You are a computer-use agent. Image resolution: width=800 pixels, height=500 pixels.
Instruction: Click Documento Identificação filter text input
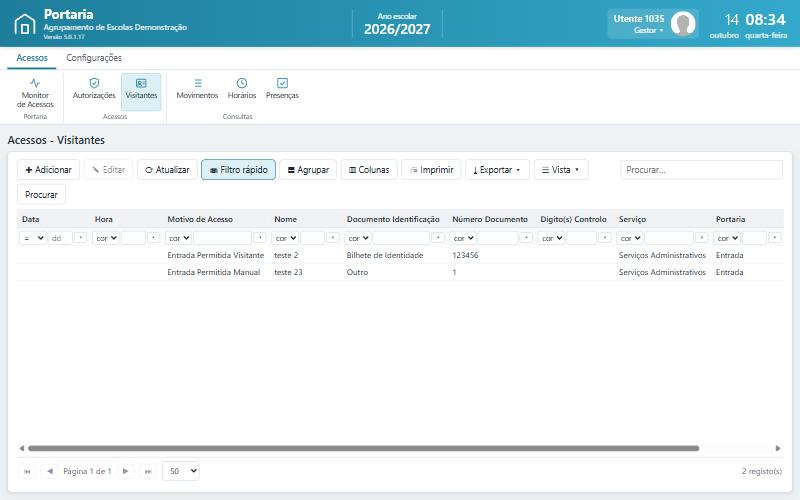401,238
